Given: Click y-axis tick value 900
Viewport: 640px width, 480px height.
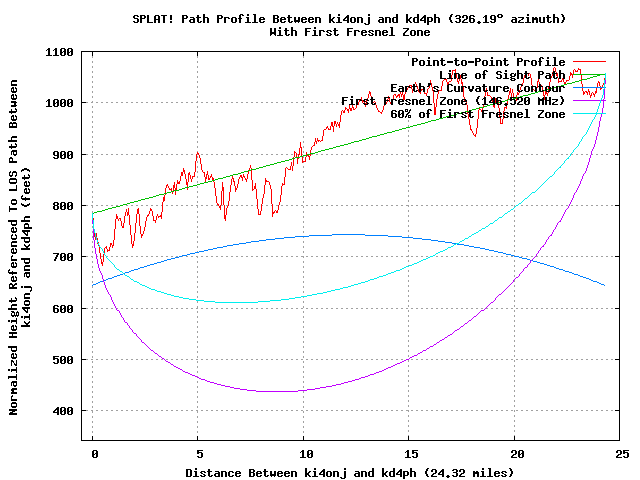Looking at the screenshot, I should (63, 155).
